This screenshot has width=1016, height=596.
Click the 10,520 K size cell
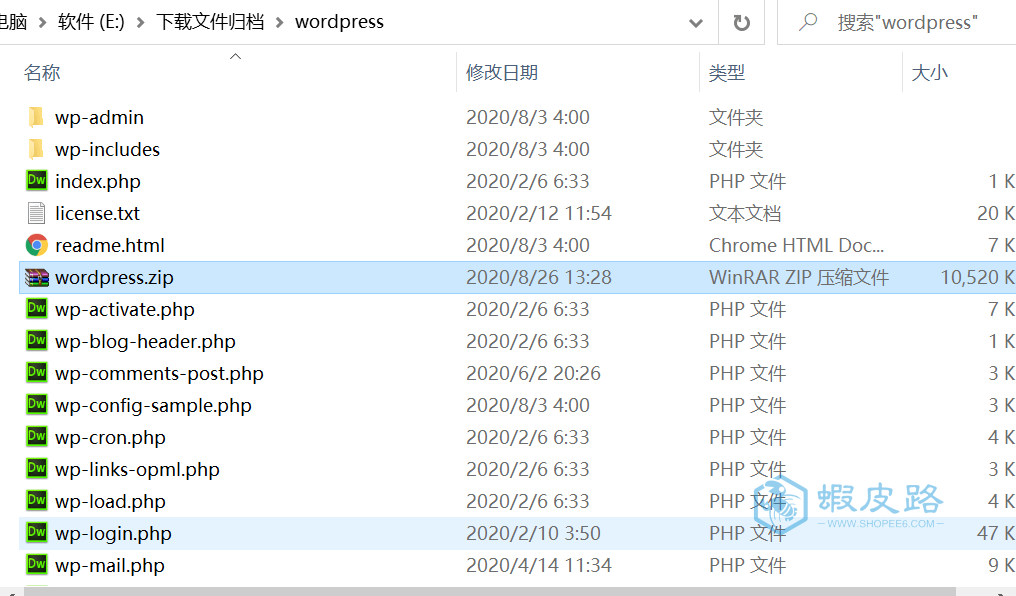coord(978,277)
